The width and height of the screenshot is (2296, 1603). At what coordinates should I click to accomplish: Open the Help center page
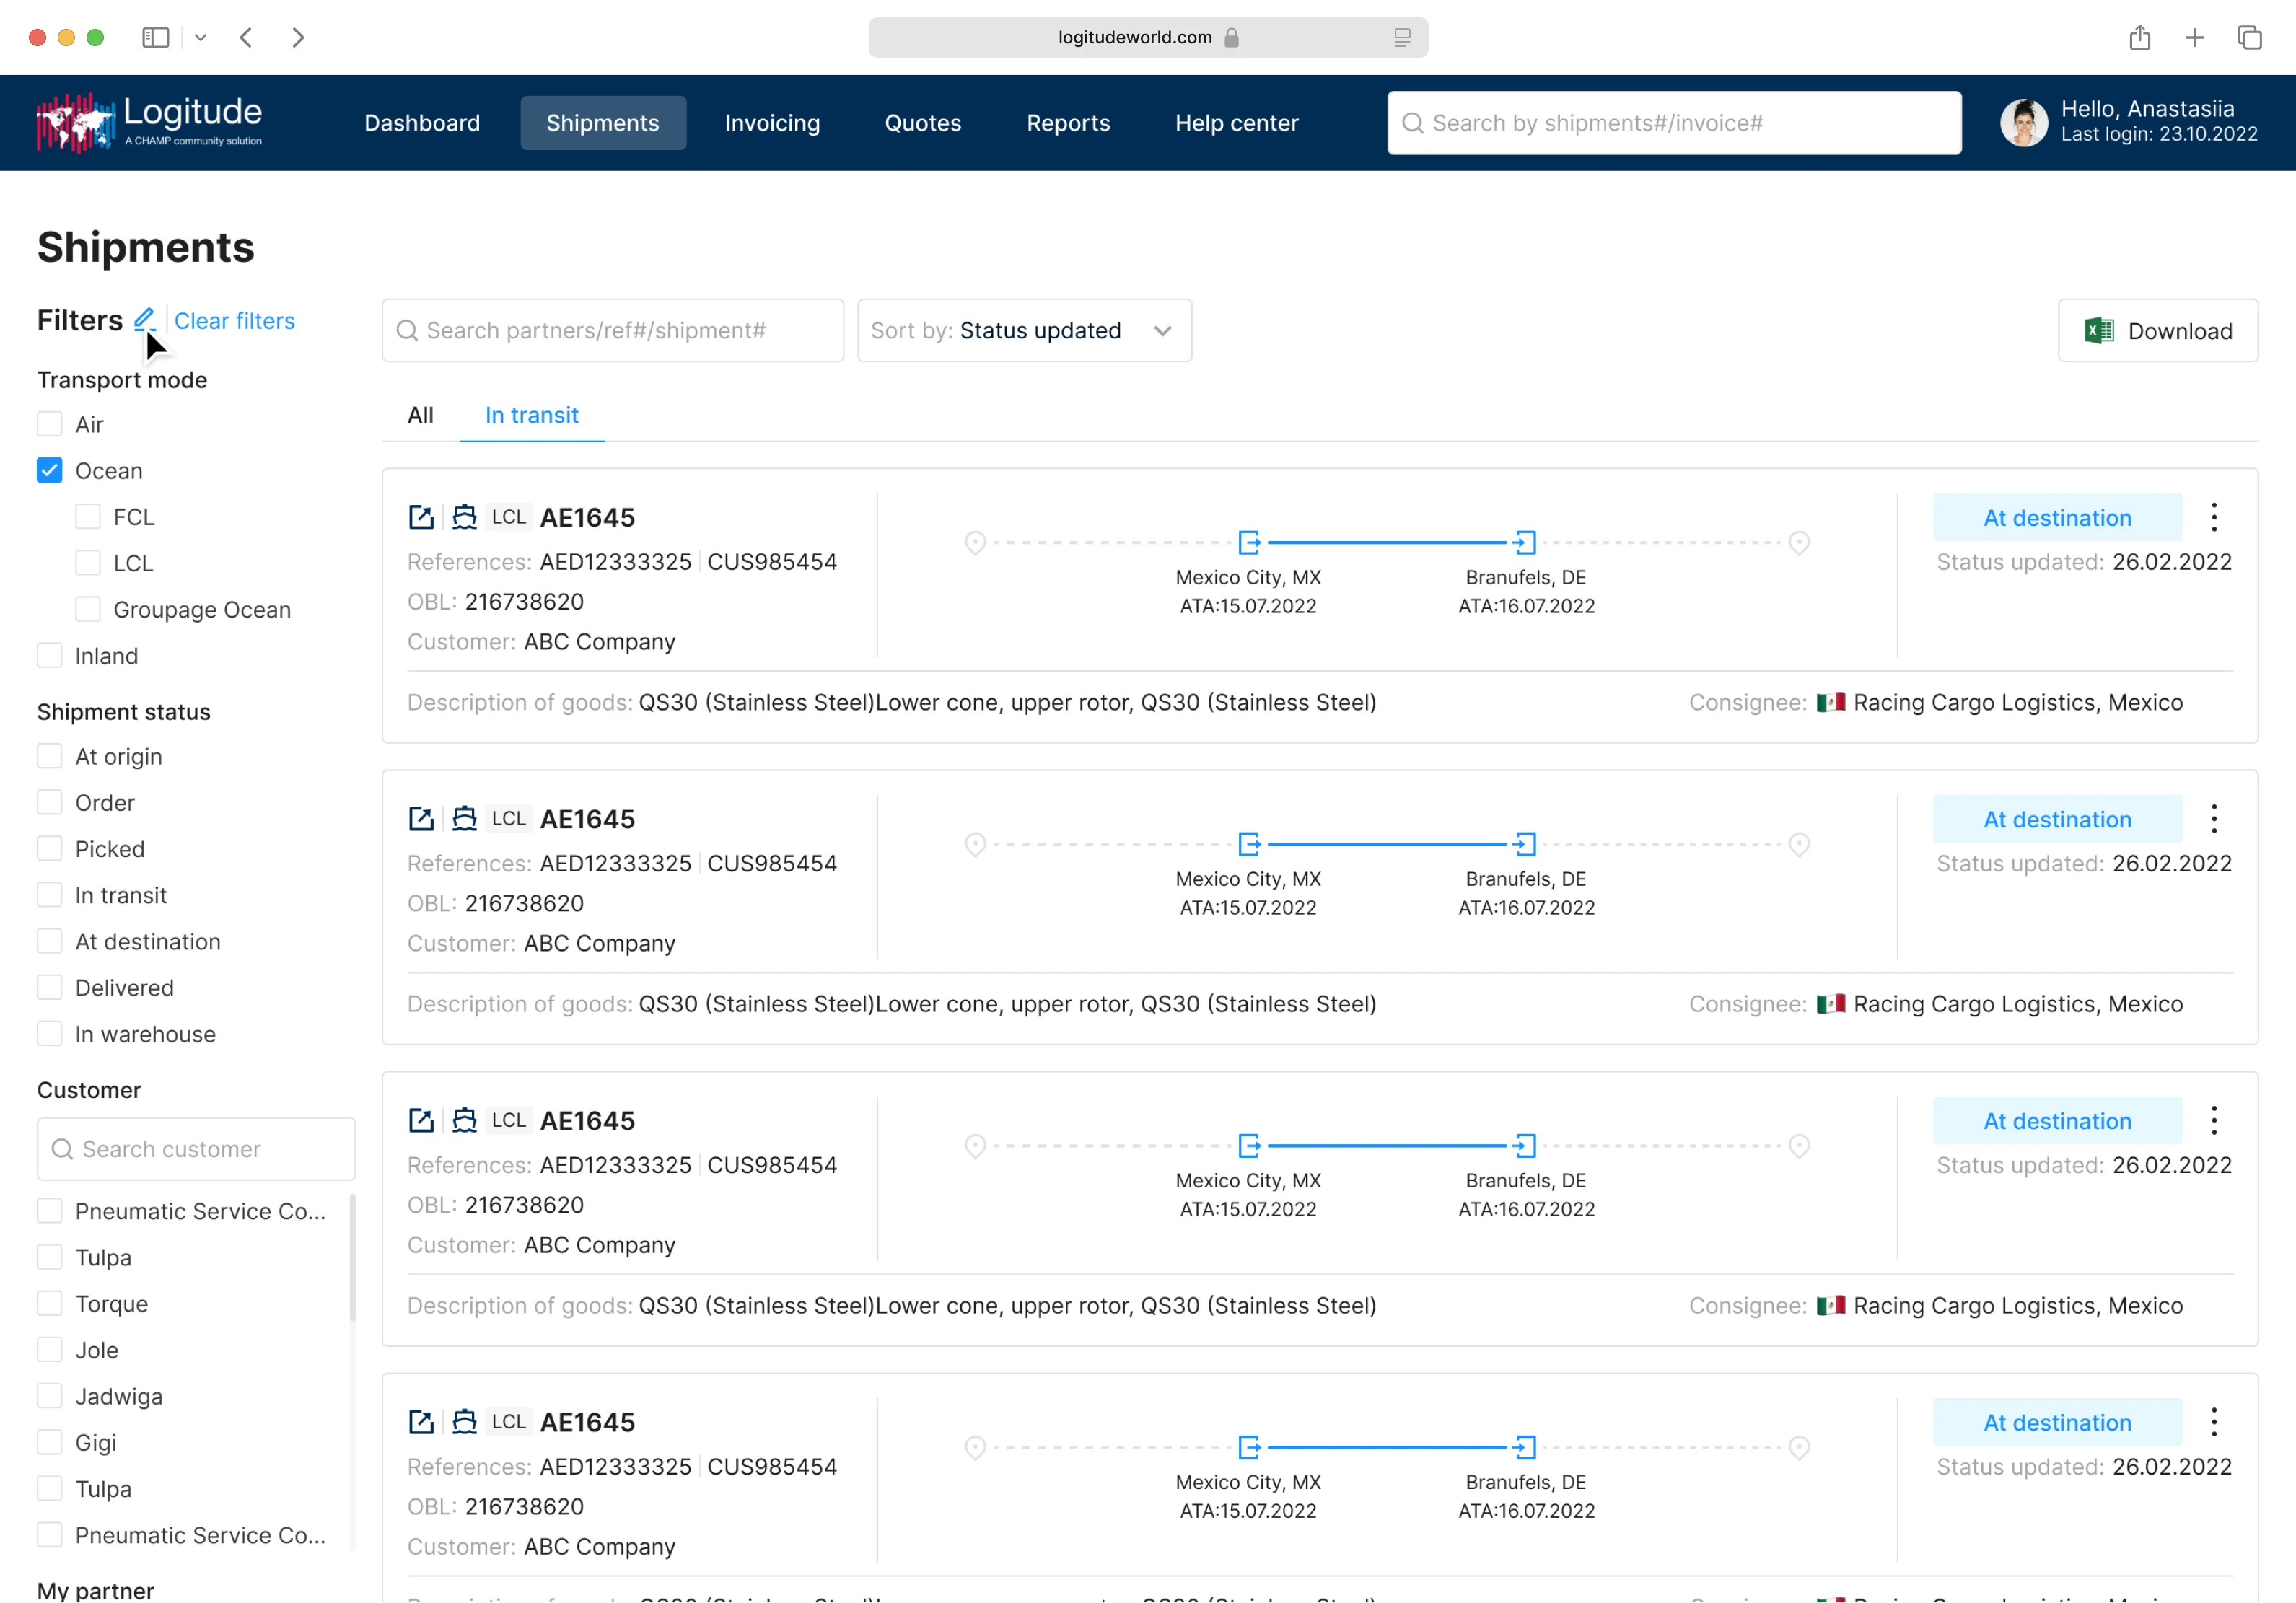coord(1236,123)
